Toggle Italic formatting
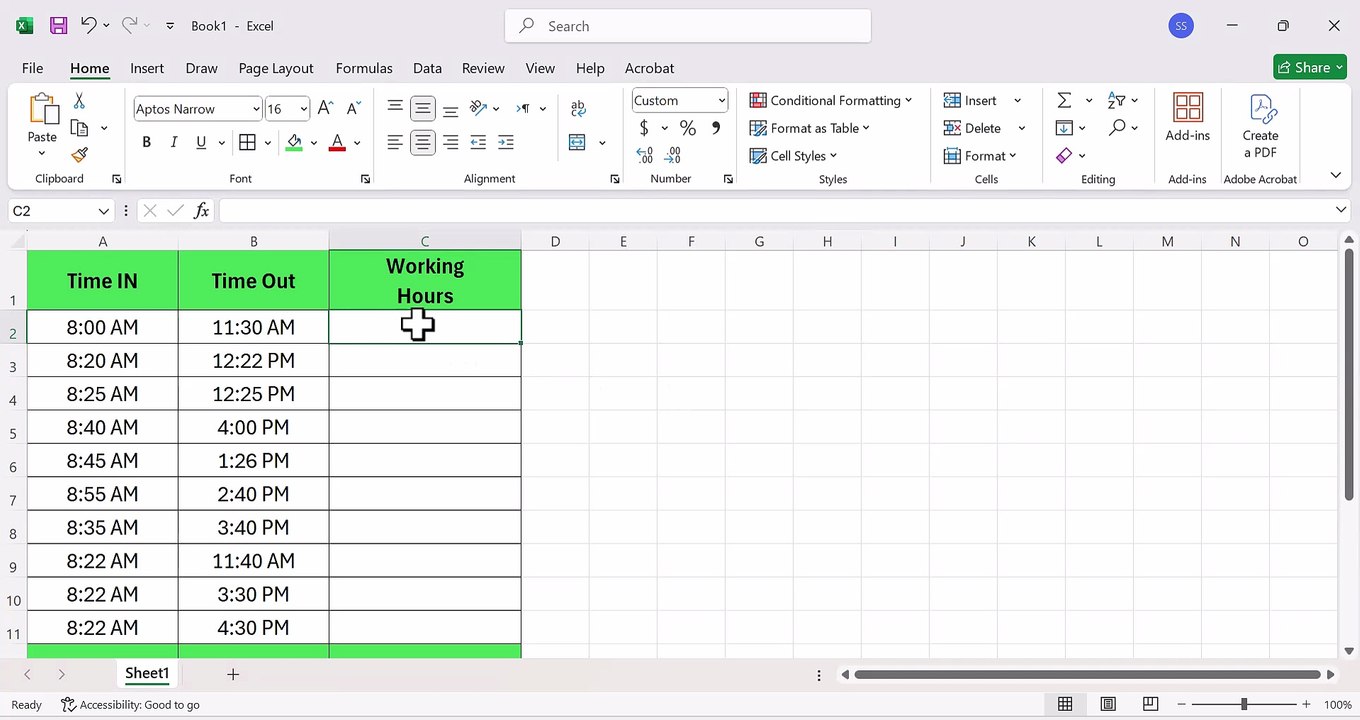Screen dimensions: 1360x720 (174, 142)
